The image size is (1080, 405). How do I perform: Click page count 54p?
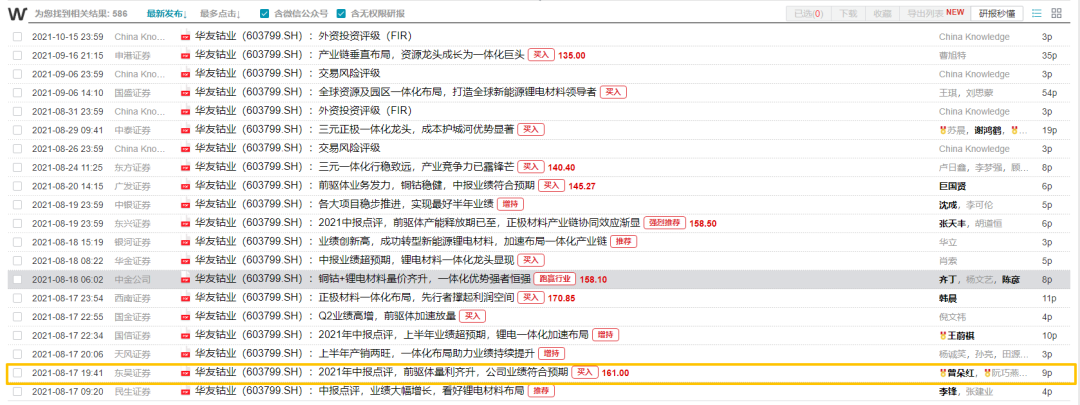1050,92
